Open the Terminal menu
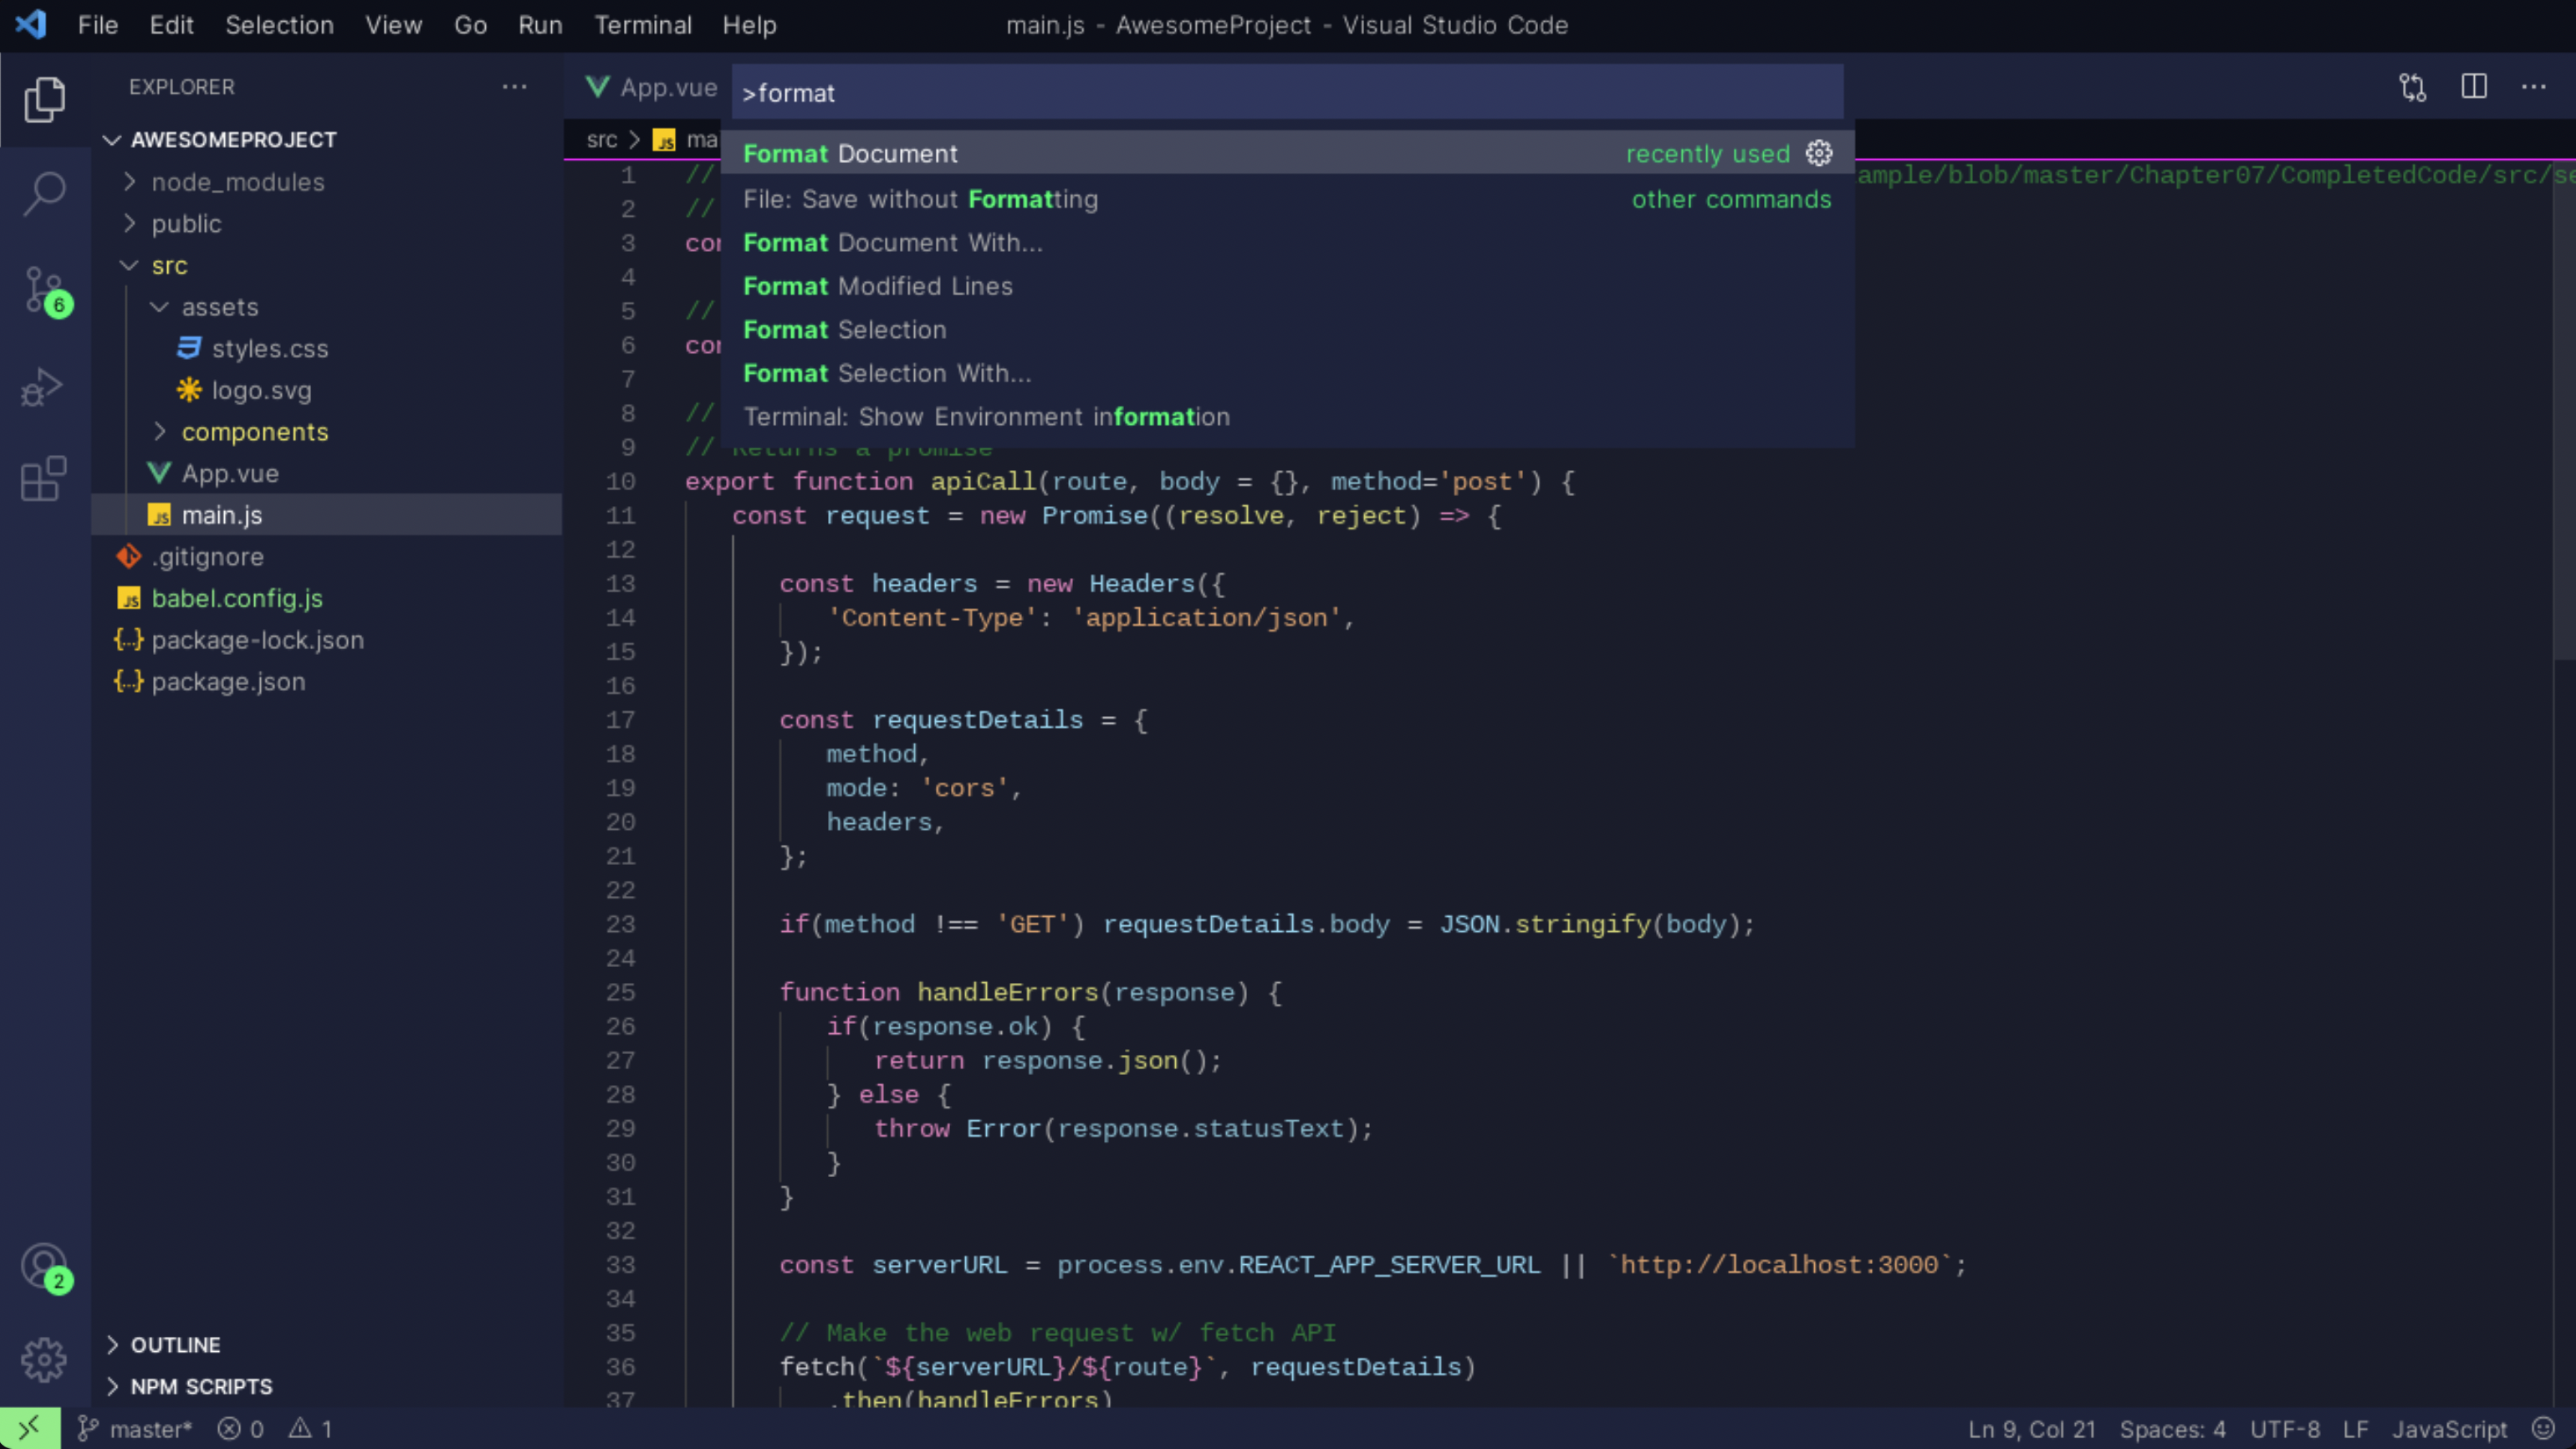Image resolution: width=2576 pixels, height=1449 pixels. (x=642, y=25)
